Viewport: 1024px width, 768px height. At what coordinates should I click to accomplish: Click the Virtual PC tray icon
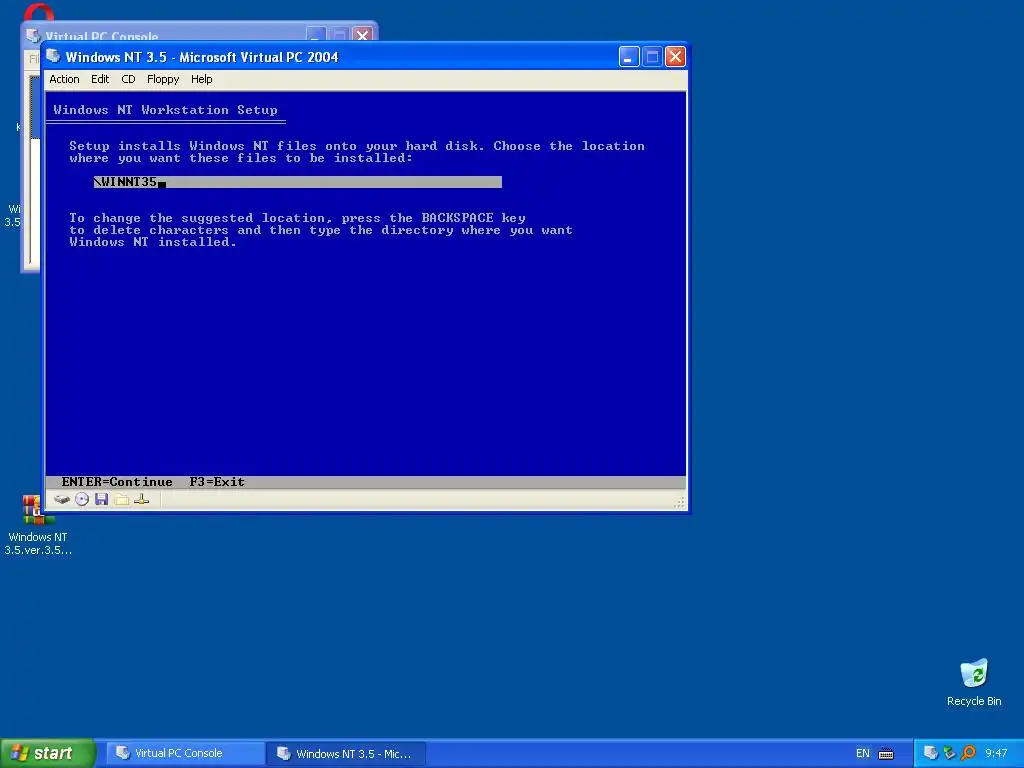click(x=931, y=753)
